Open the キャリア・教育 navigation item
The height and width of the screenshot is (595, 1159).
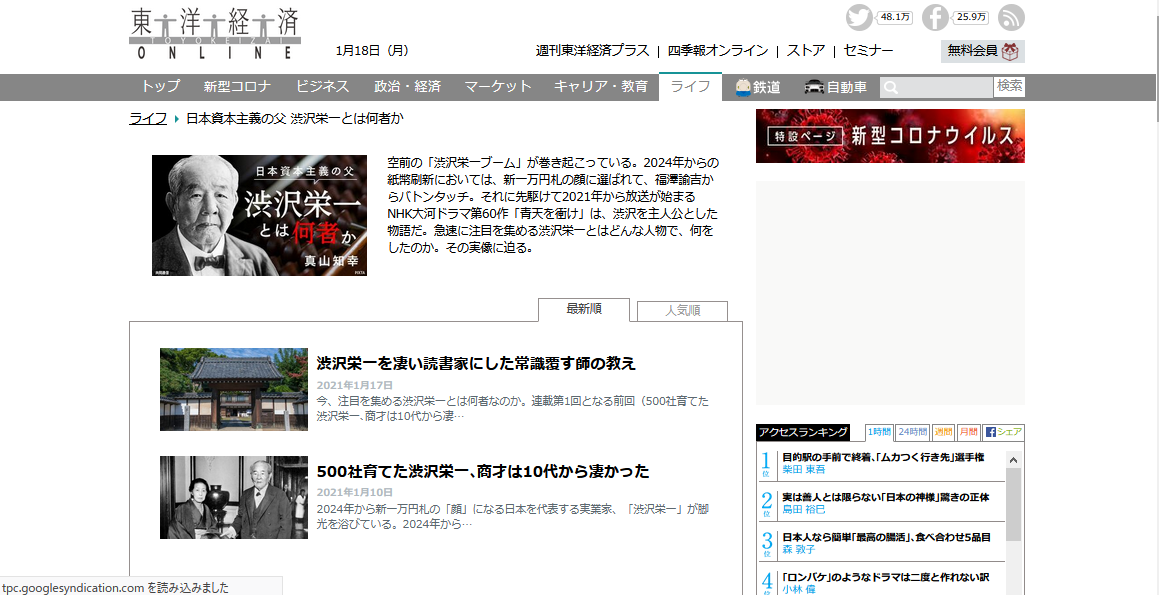[x=600, y=86]
